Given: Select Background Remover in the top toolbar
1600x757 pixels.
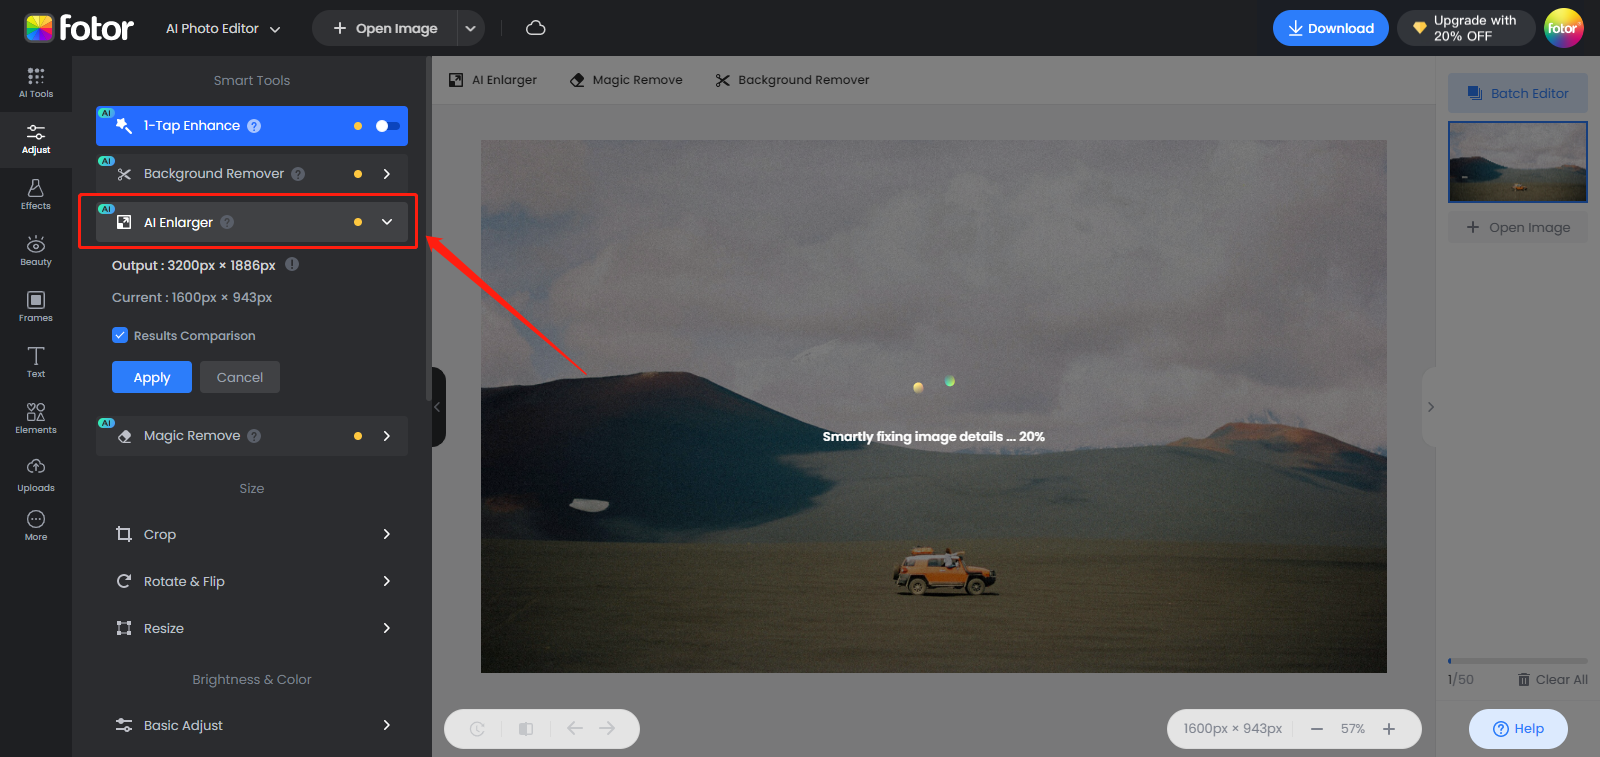Looking at the screenshot, I should (792, 80).
